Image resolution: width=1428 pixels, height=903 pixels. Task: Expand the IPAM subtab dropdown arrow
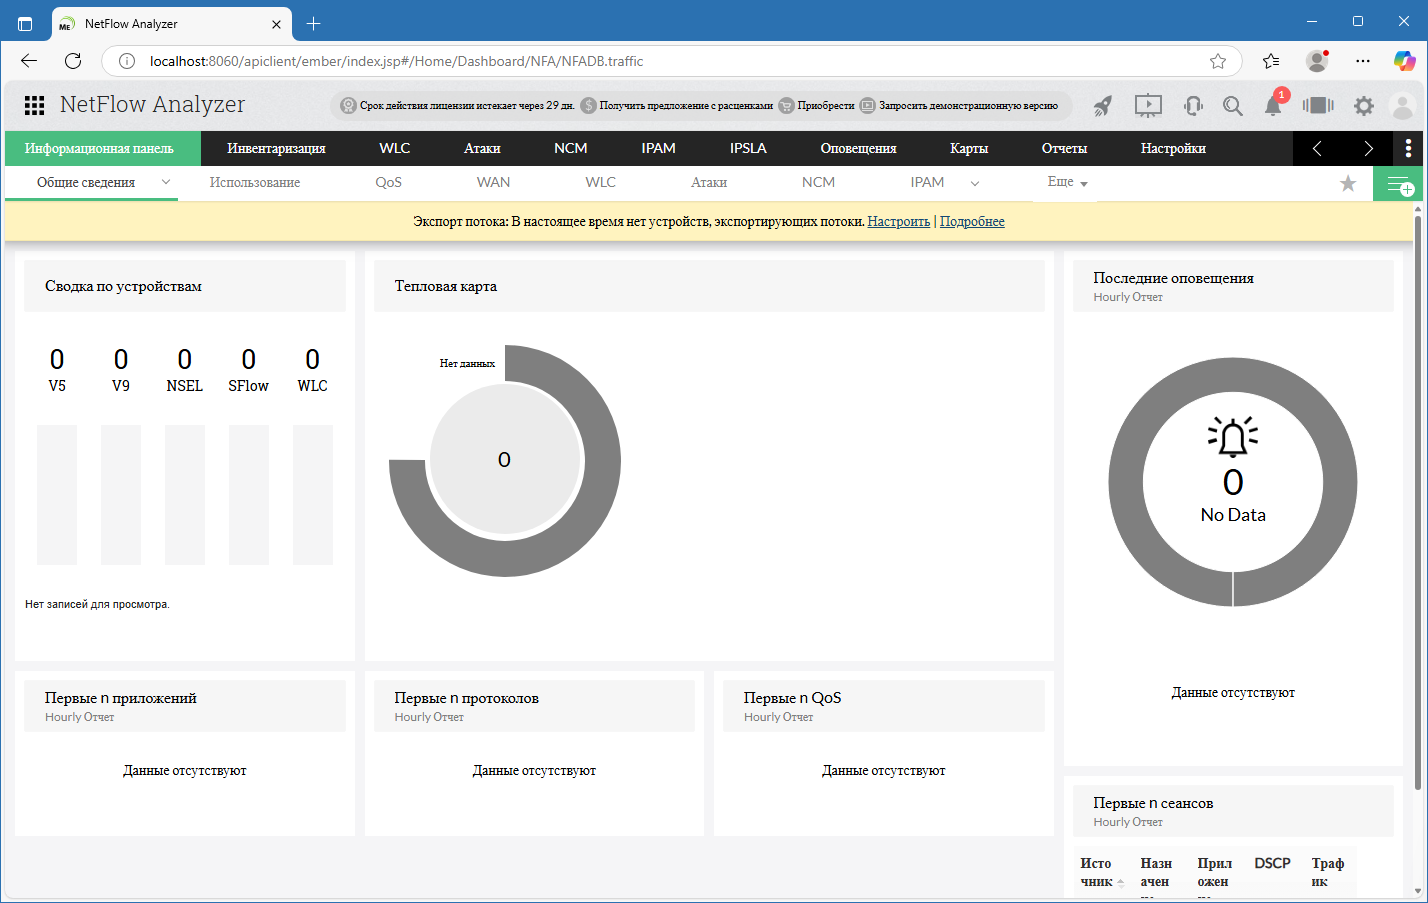975,183
